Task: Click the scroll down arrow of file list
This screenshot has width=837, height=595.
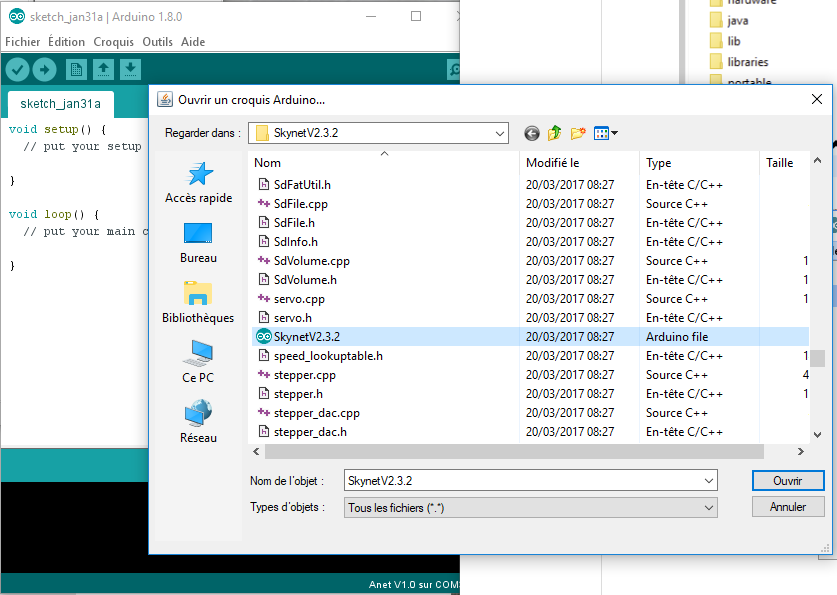Action: pos(817,435)
